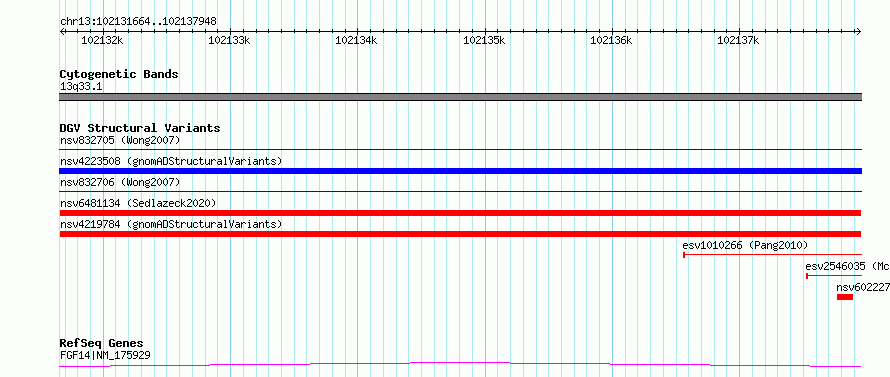Click the RefSeq Genes track title

click(x=102, y=344)
